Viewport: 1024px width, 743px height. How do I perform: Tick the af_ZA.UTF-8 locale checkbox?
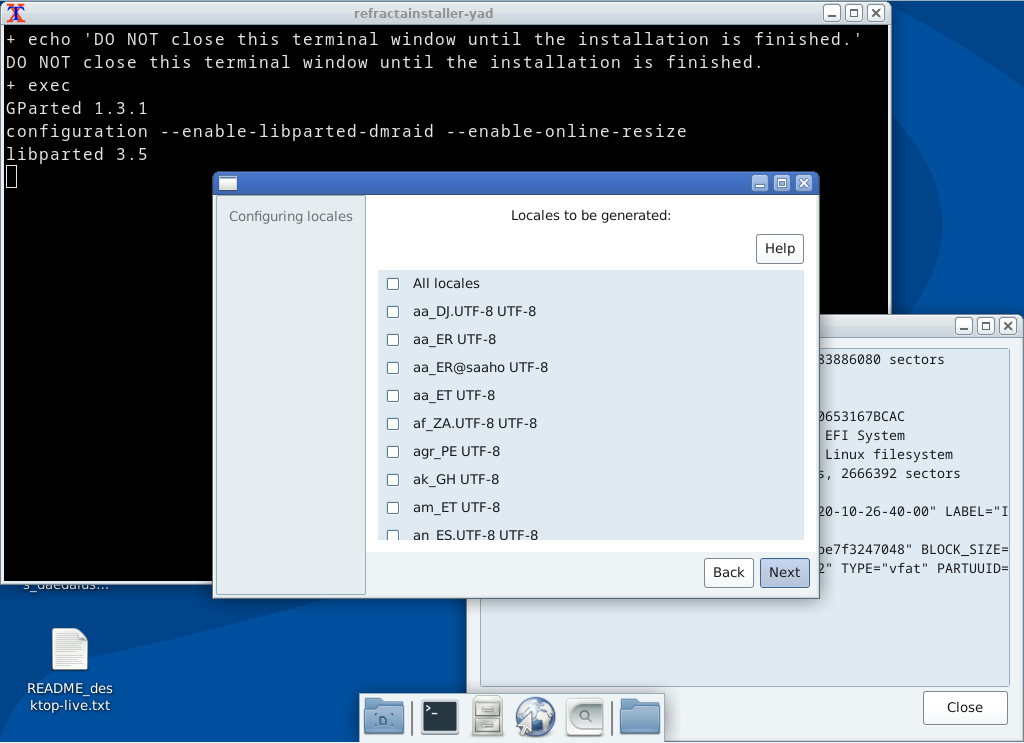click(x=393, y=424)
